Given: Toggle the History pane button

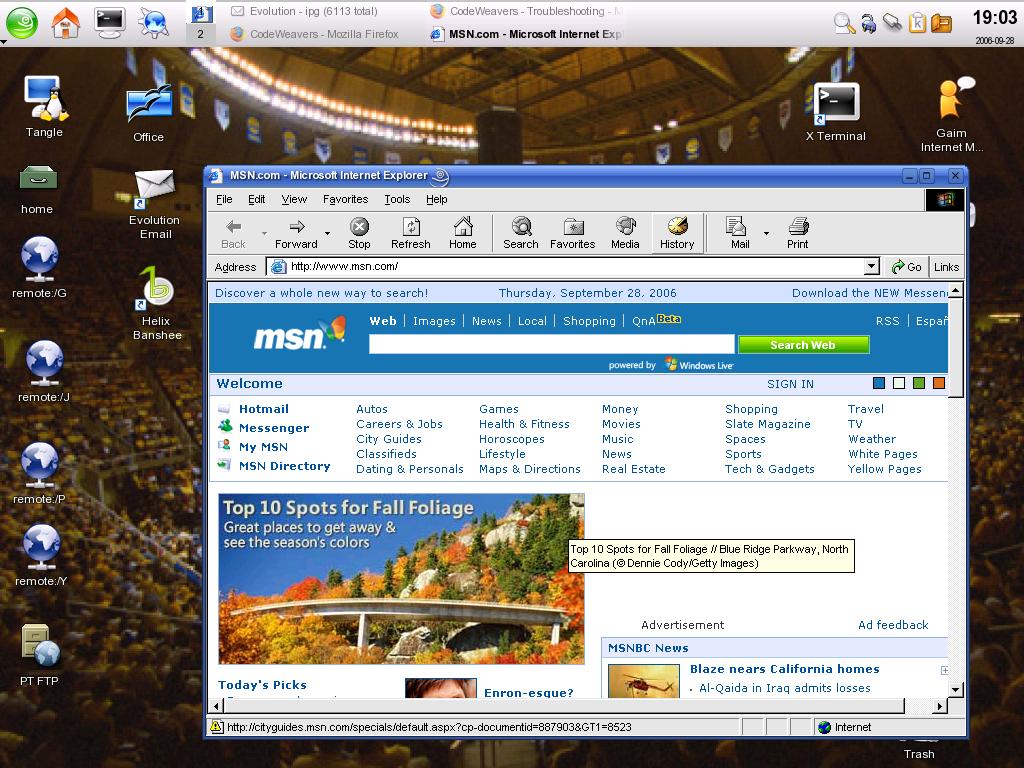Looking at the screenshot, I should [x=677, y=233].
